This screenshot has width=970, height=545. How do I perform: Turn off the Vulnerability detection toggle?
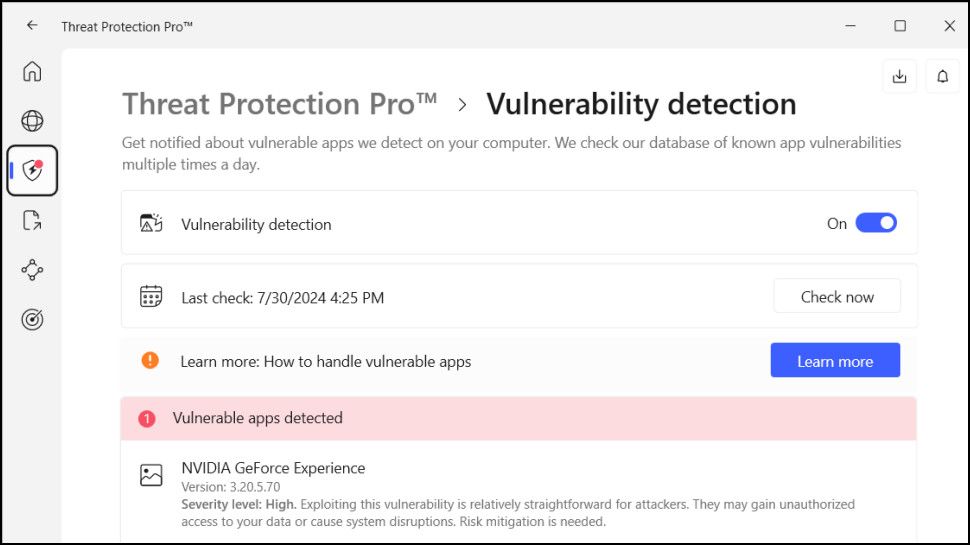876,223
